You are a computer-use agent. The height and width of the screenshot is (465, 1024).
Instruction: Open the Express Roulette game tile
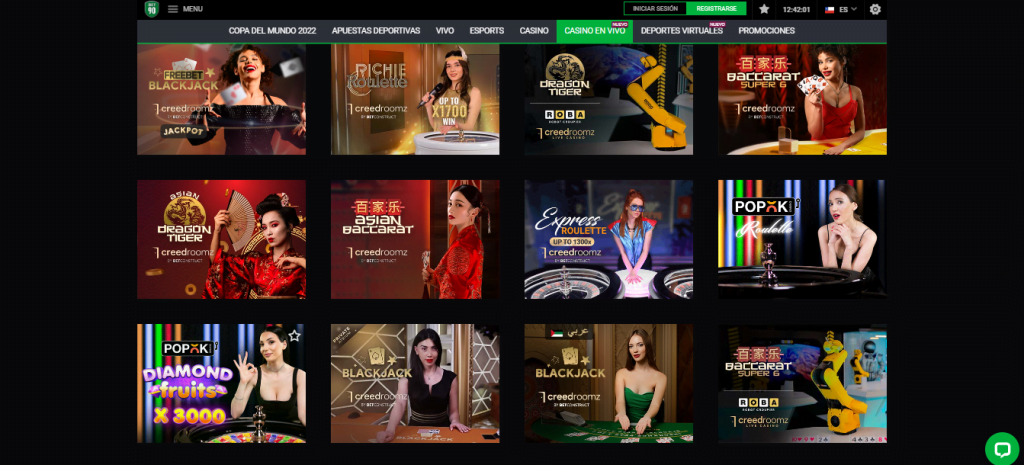tap(608, 239)
